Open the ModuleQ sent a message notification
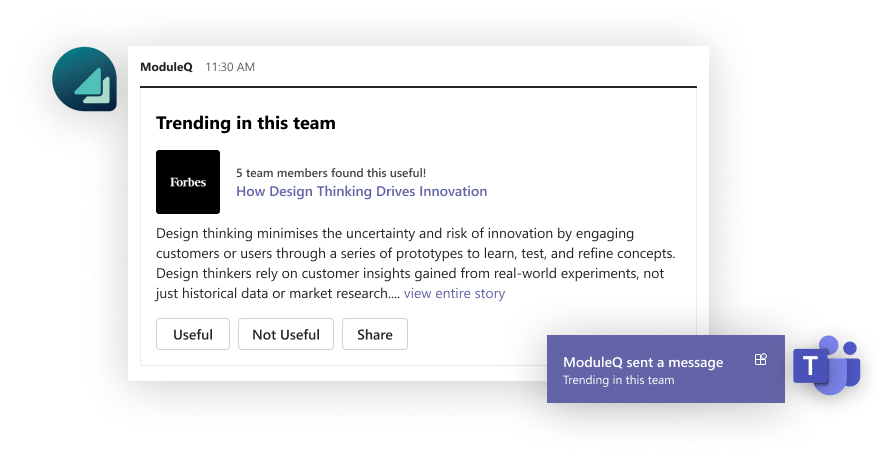 tap(666, 369)
